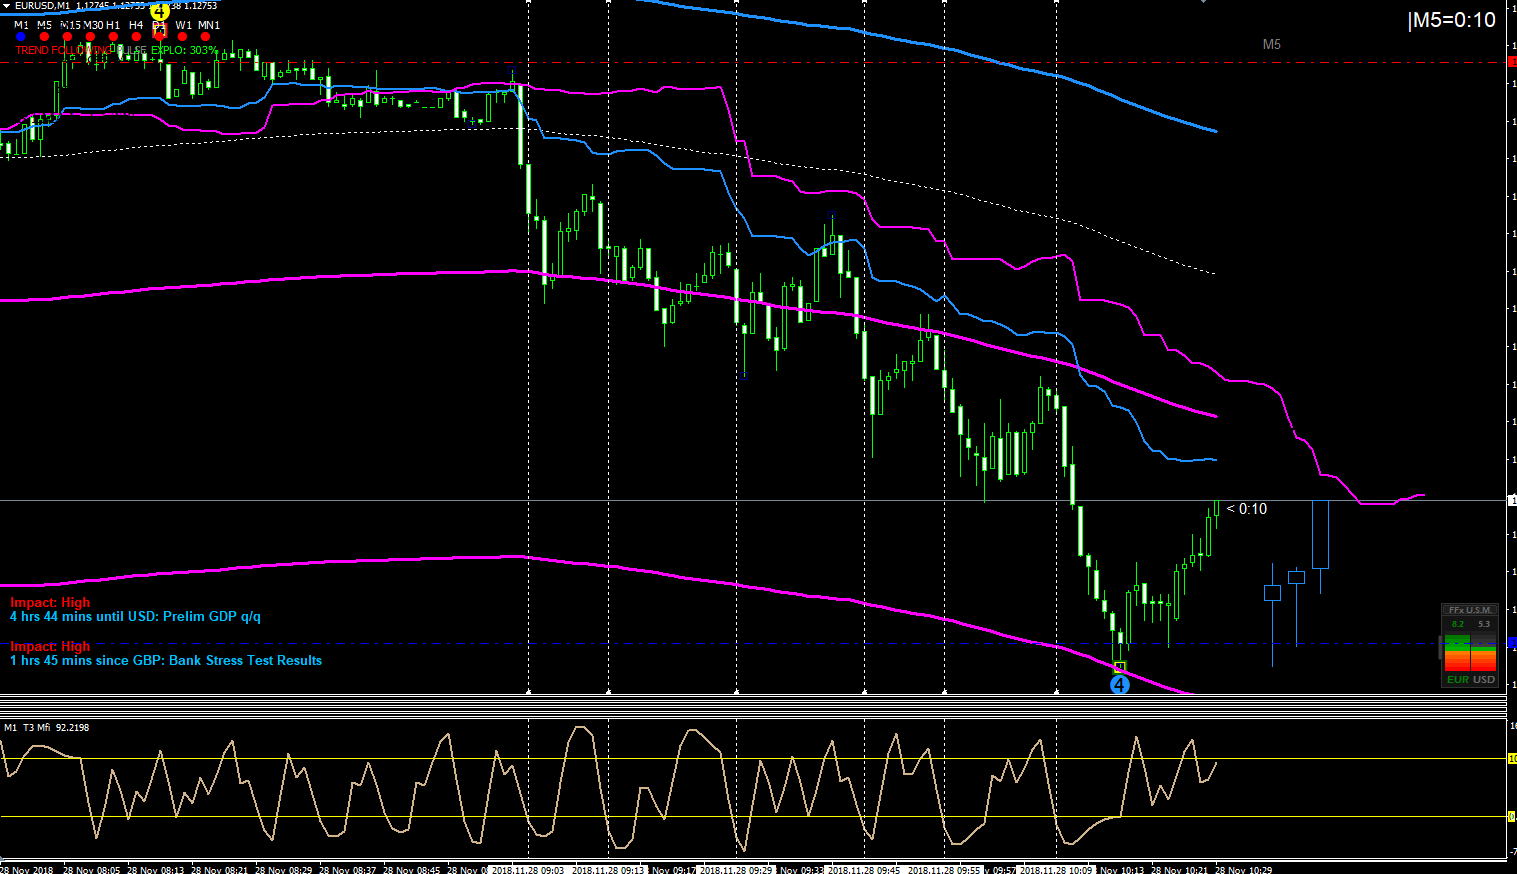1517x874 pixels.
Task: Select the 2018.11.28 09:03 time axis marker
Action: click(527, 870)
